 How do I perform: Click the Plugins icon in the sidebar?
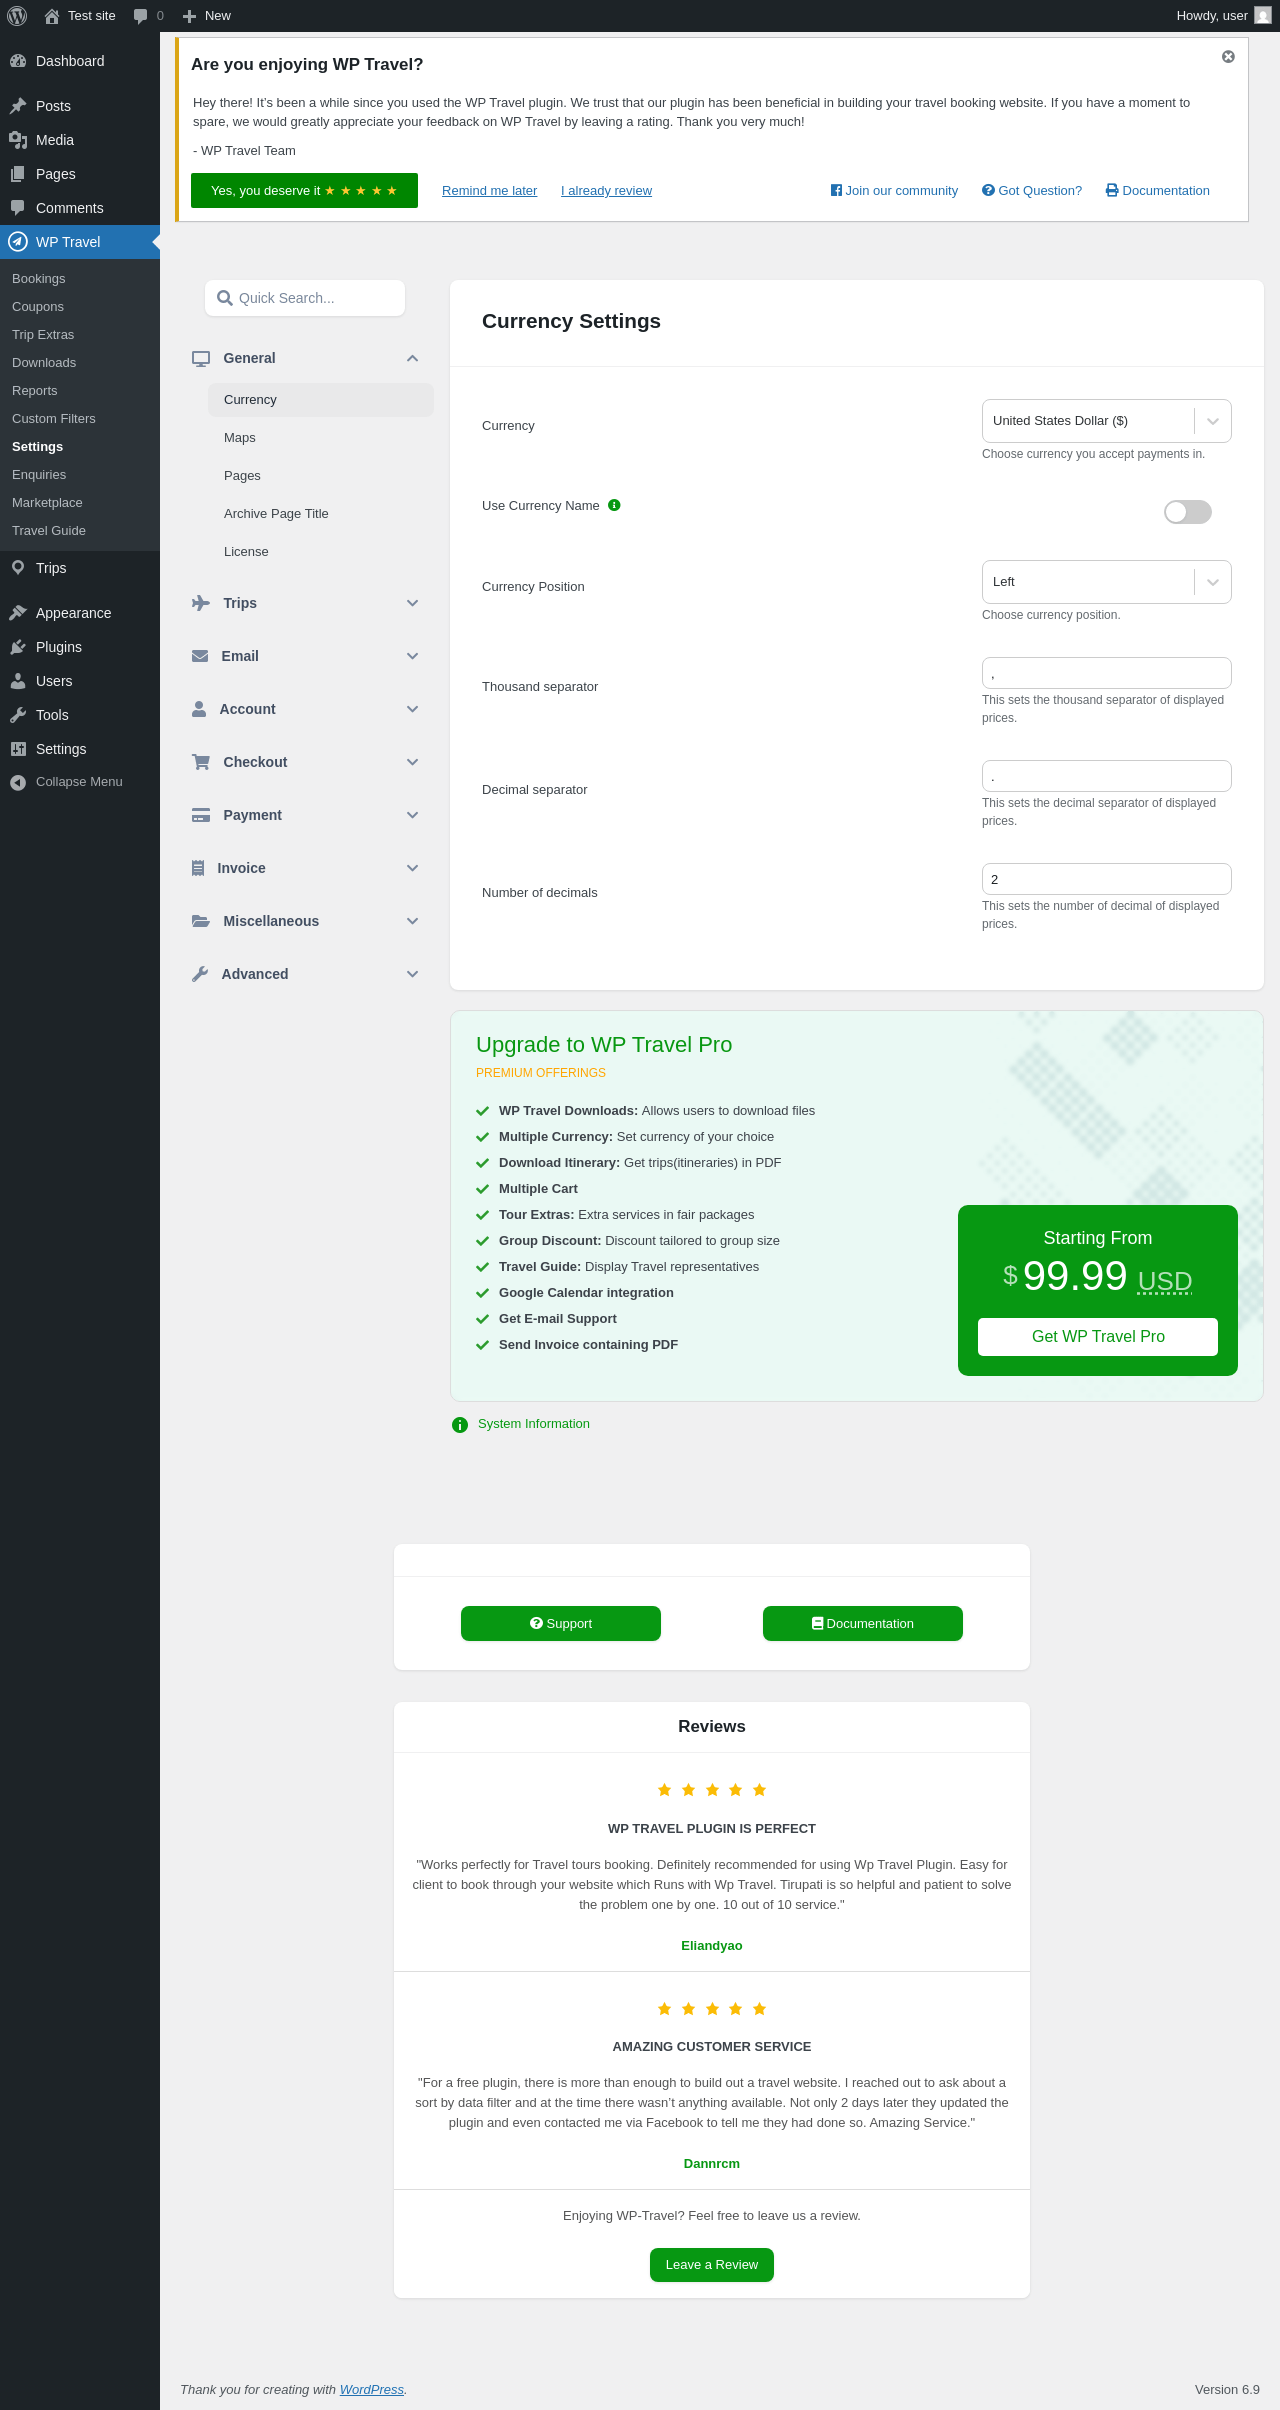pyautogui.click(x=18, y=647)
